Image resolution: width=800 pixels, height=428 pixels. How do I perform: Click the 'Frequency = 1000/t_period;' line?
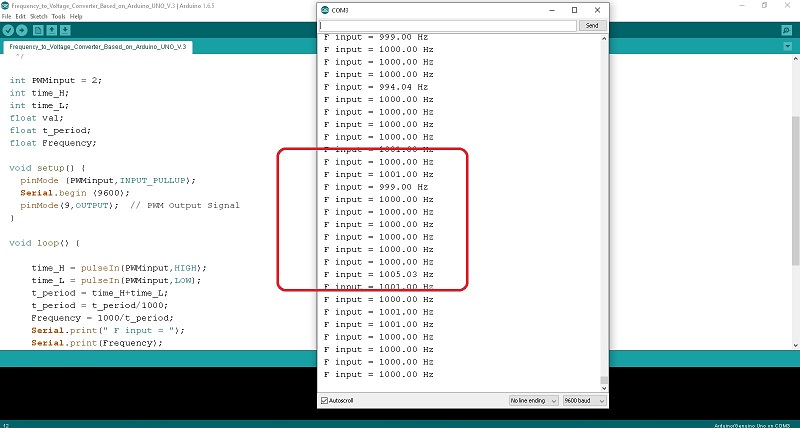click(102, 318)
